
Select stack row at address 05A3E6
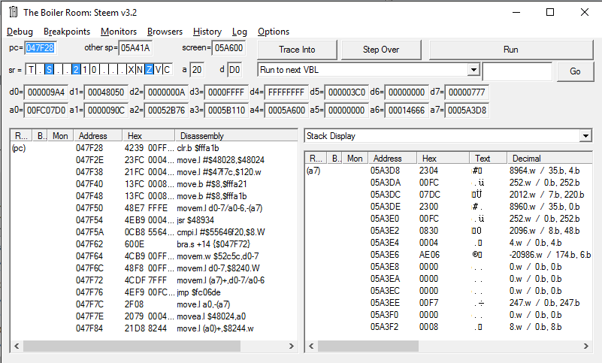[448, 255]
